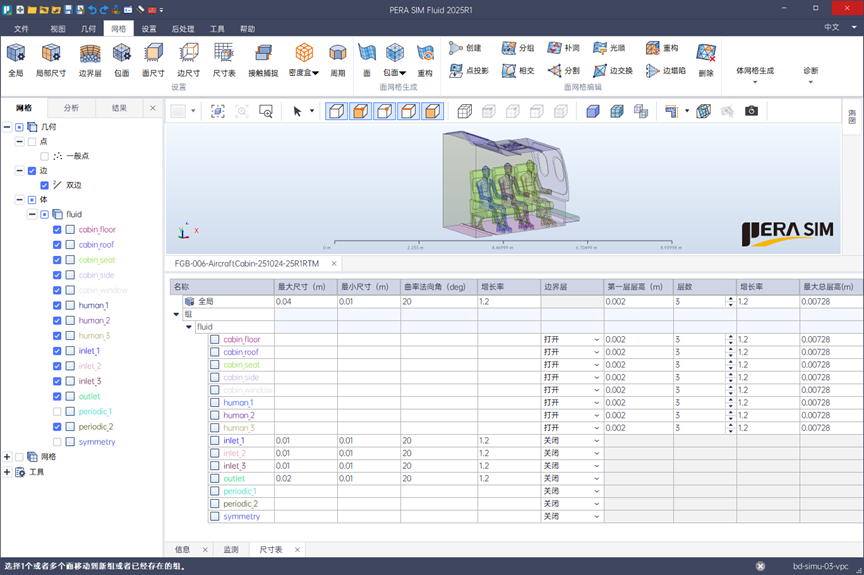Screen dimensions: 864x575
Task: Click the 周期 periodic tool icon
Action: (338, 54)
